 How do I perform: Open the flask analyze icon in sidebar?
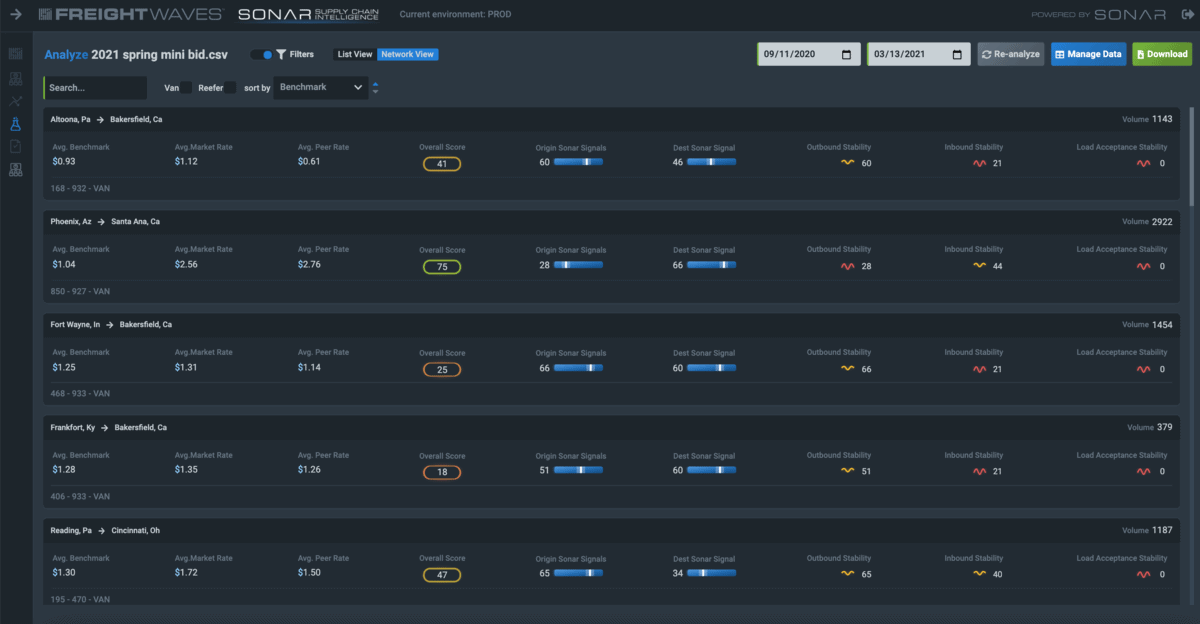tap(15, 124)
